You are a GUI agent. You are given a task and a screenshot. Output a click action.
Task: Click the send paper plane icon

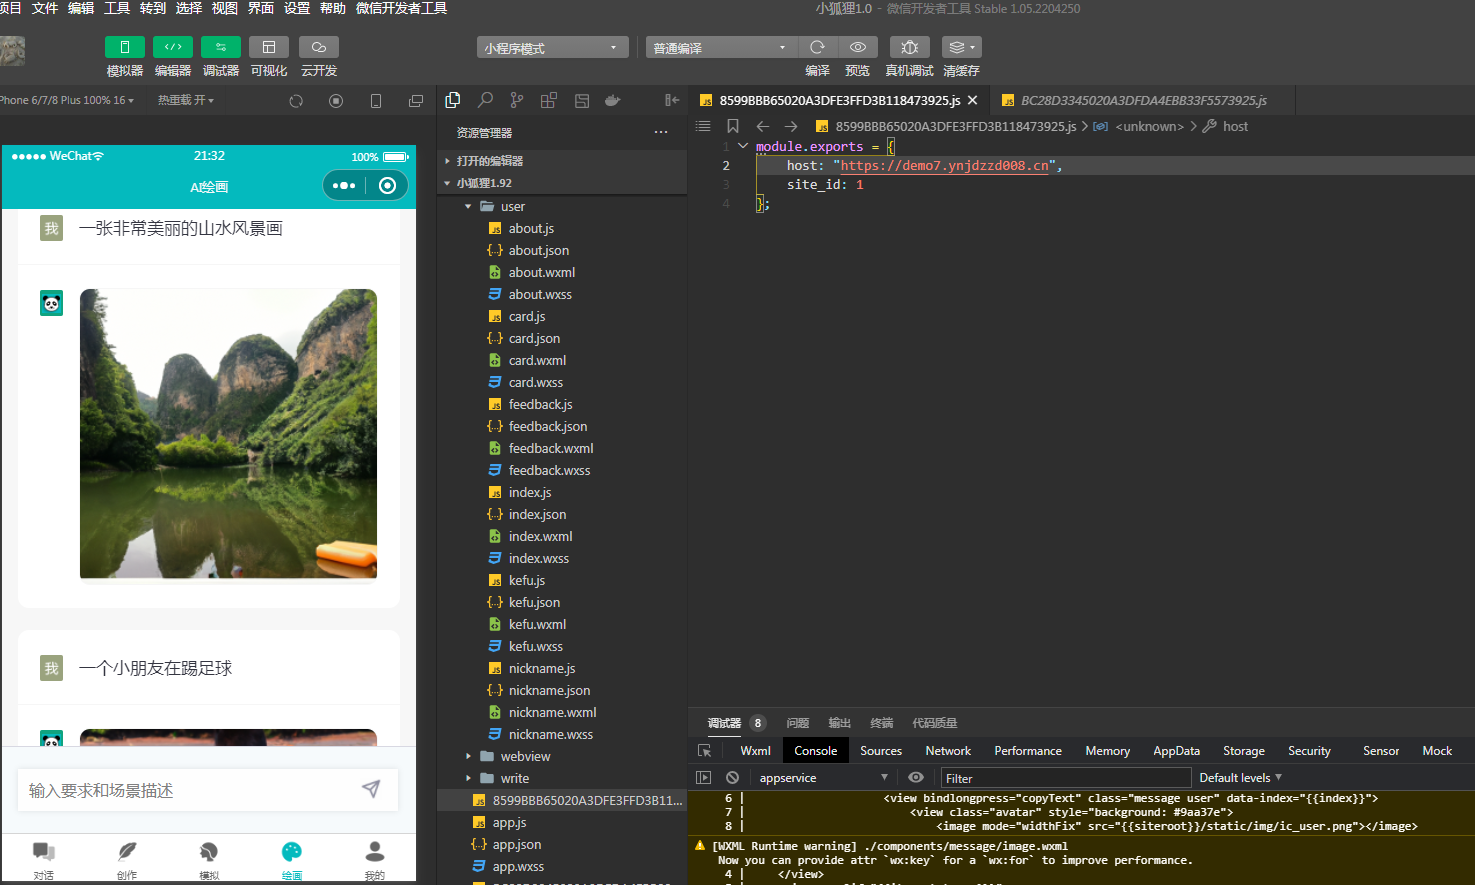pyautogui.click(x=371, y=789)
